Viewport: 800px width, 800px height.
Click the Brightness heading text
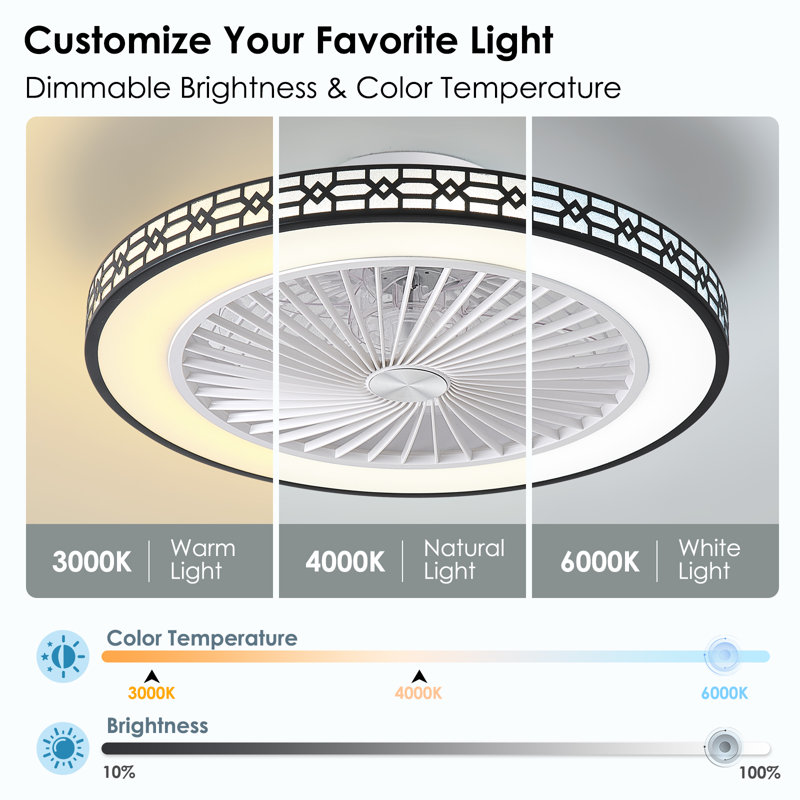(x=157, y=726)
